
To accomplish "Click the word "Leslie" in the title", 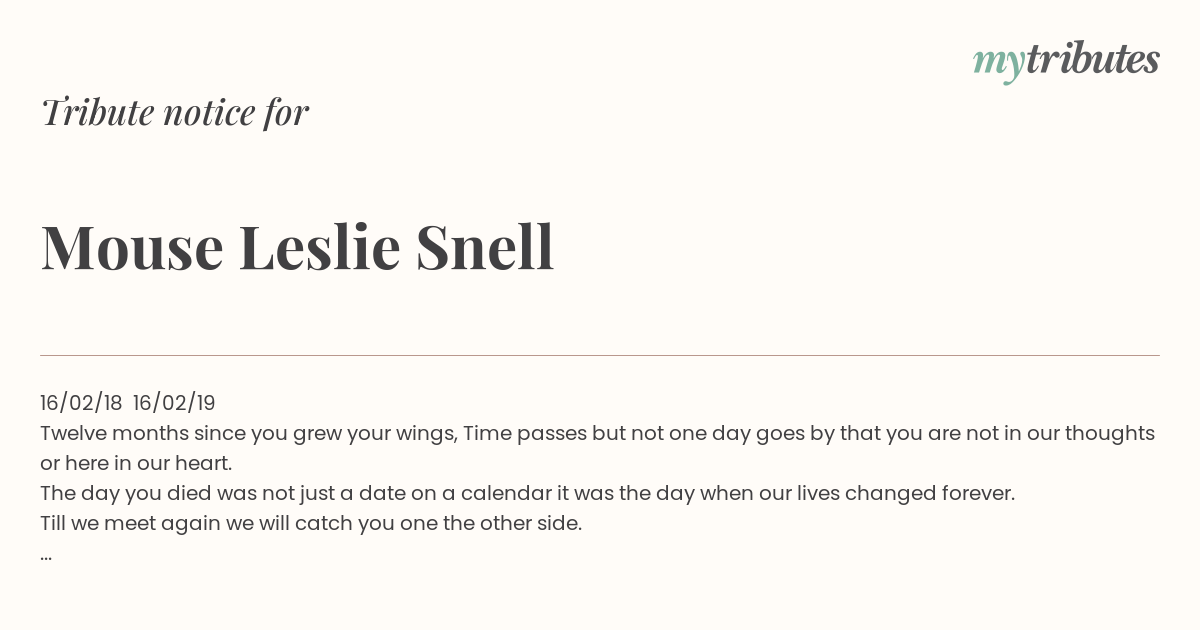I will [x=320, y=248].
